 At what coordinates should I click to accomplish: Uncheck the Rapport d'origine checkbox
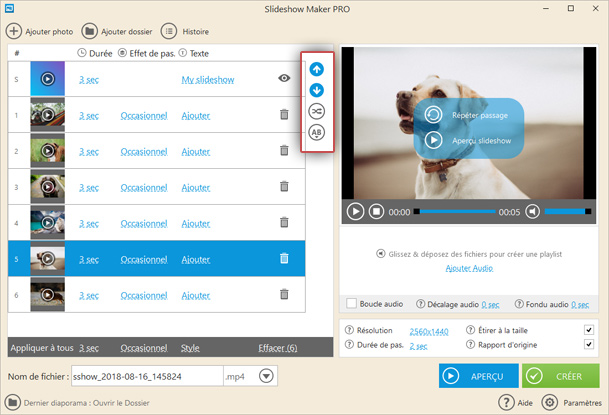click(589, 344)
